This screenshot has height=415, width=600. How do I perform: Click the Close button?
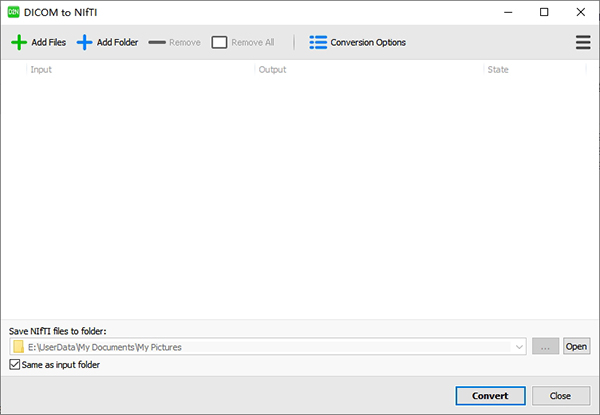[x=561, y=395]
